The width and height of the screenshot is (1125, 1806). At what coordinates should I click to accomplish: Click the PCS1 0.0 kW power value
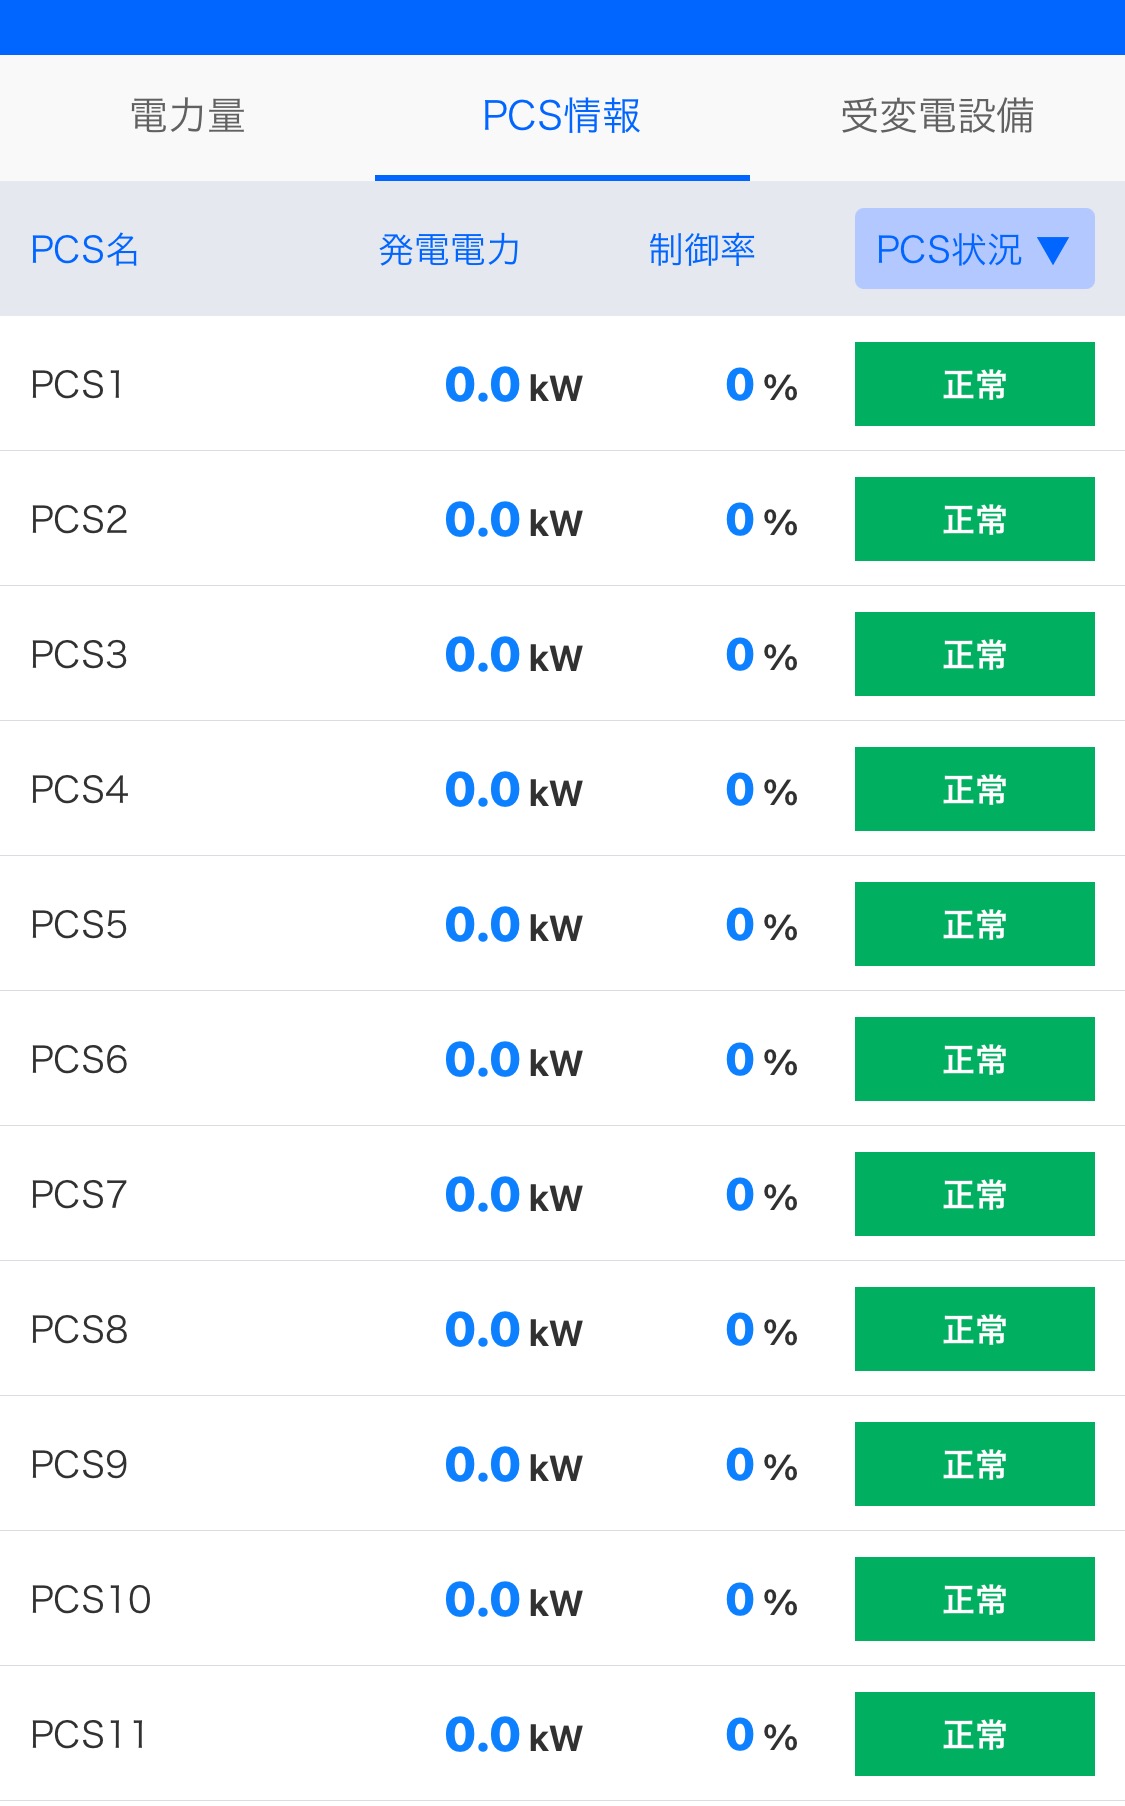[513, 385]
